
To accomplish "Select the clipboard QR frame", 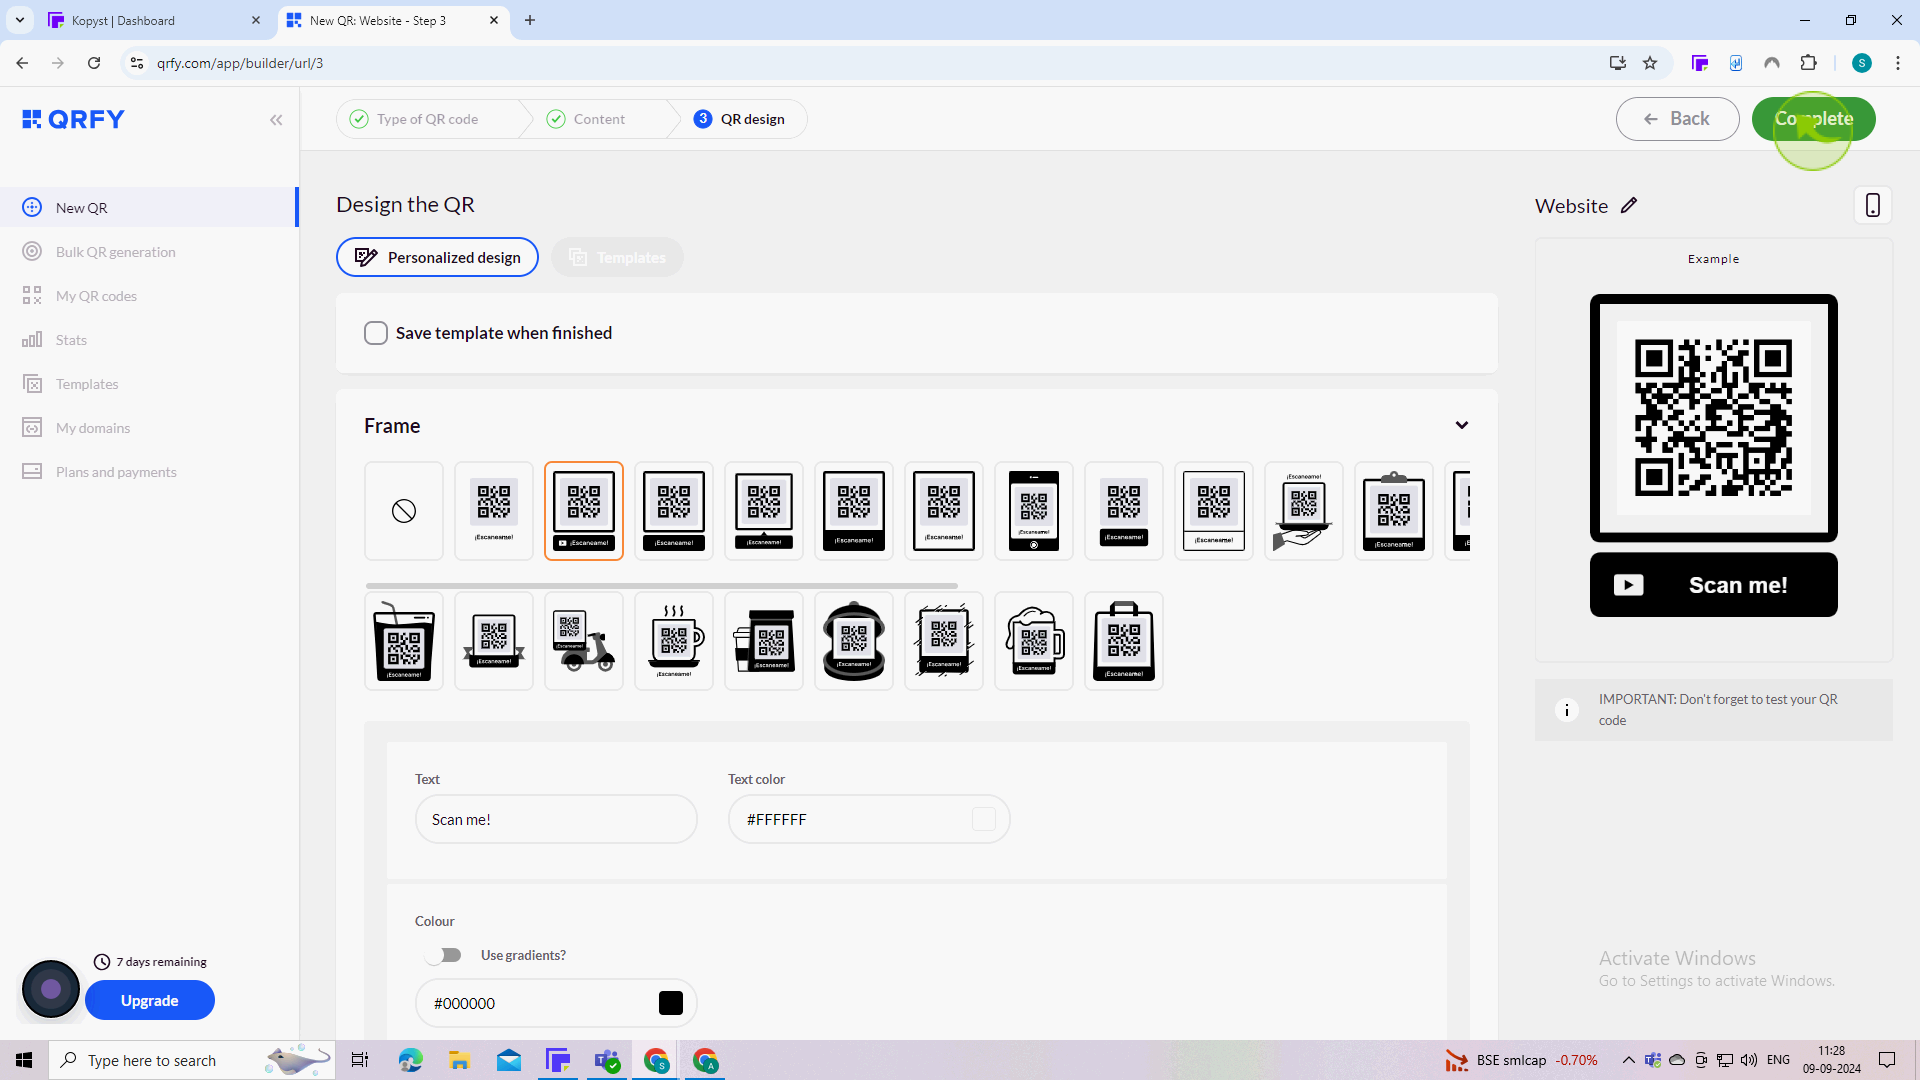I will [x=1394, y=511].
